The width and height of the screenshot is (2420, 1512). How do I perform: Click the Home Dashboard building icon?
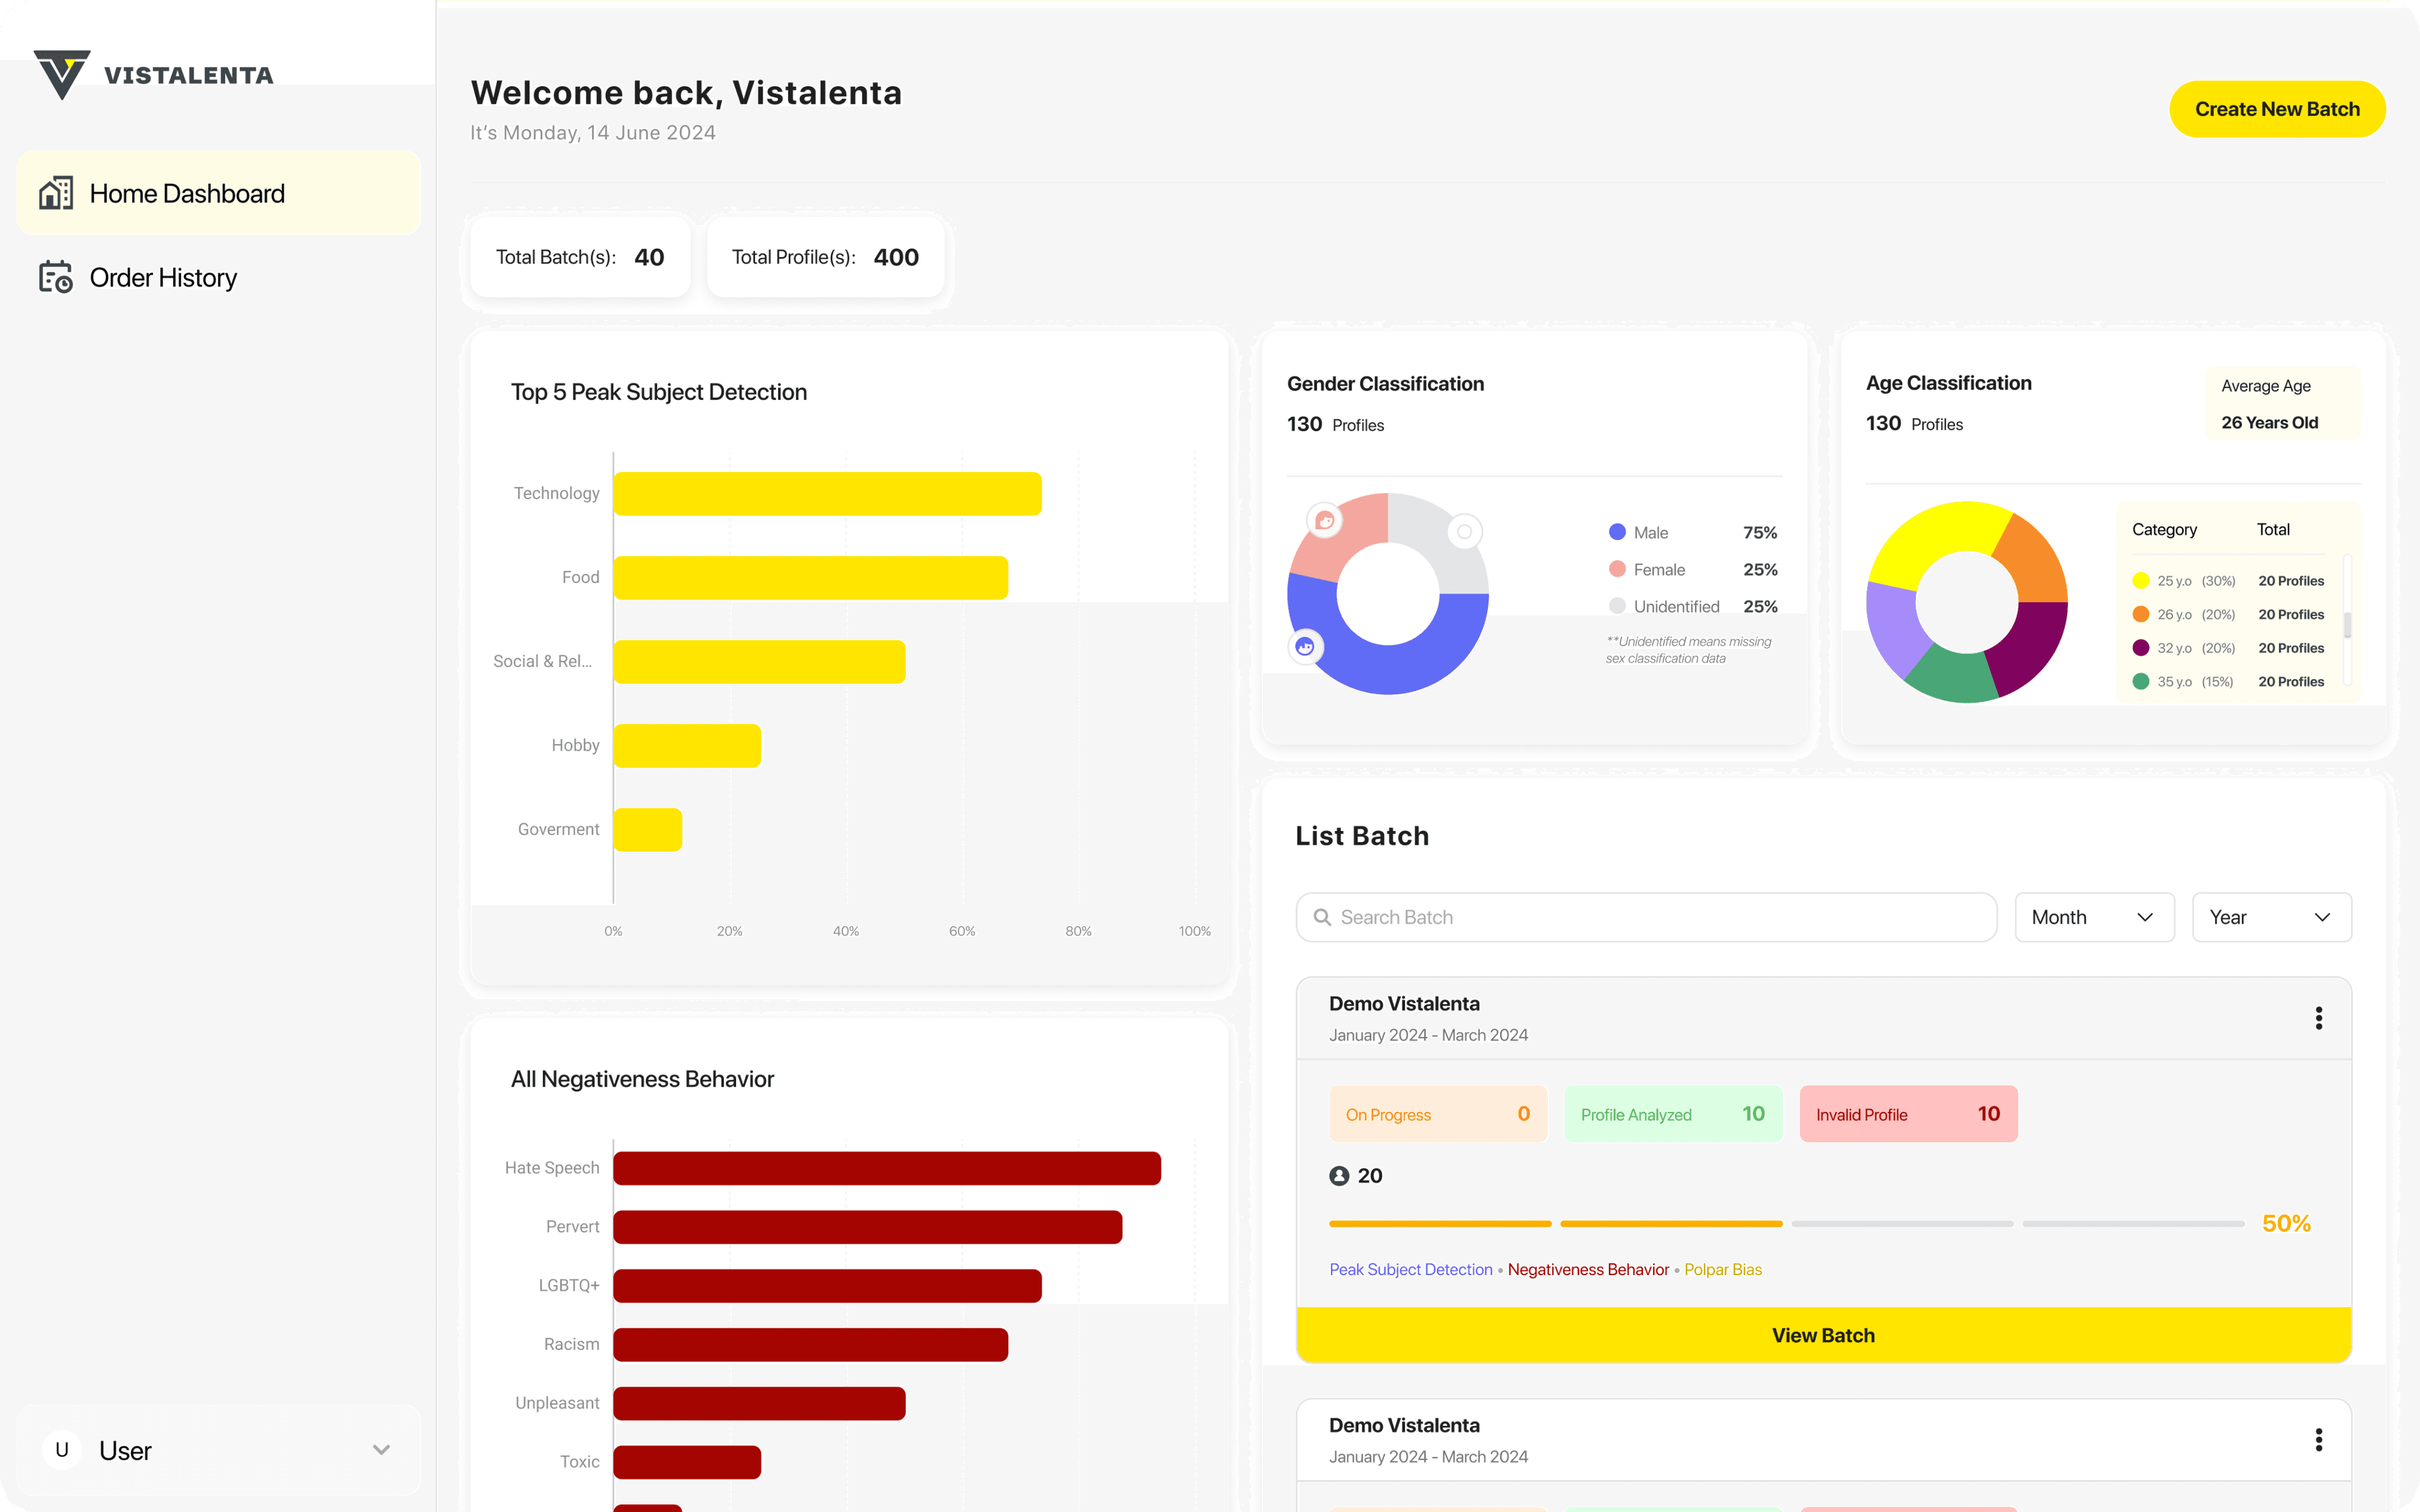pyautogui.click(x=56, y=193)
